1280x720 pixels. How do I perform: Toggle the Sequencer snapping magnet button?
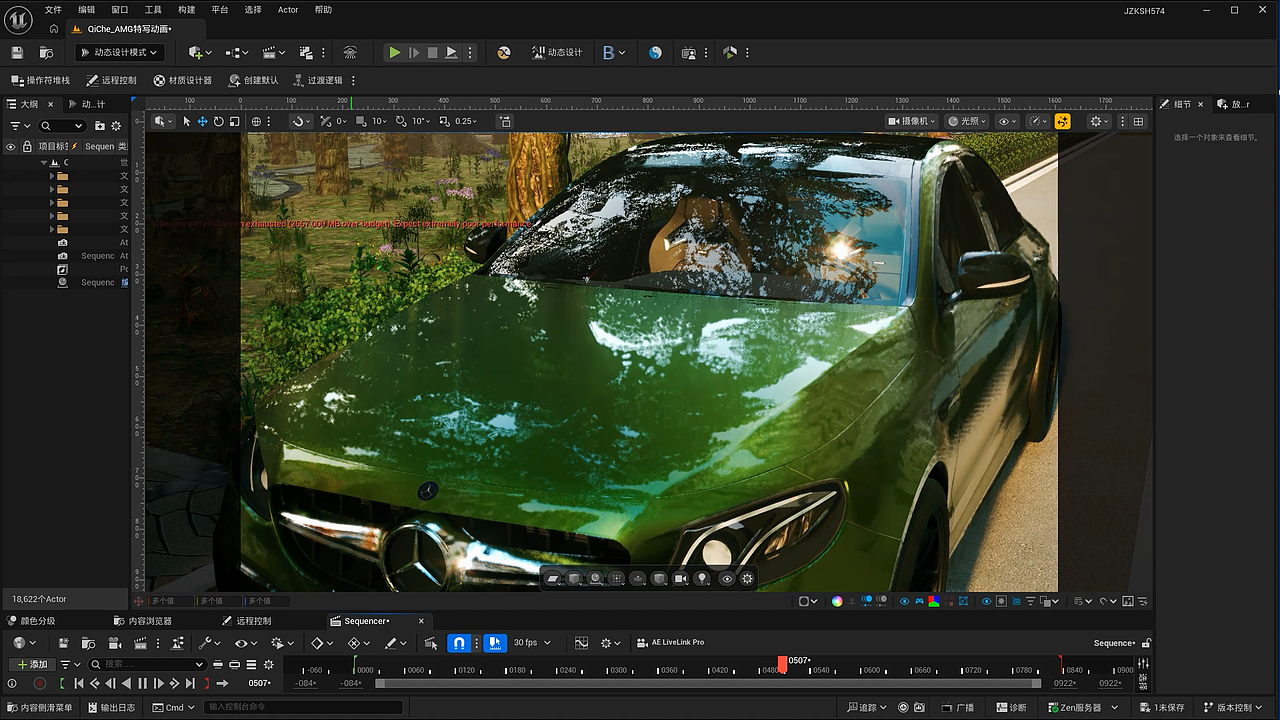click(459, 643)
